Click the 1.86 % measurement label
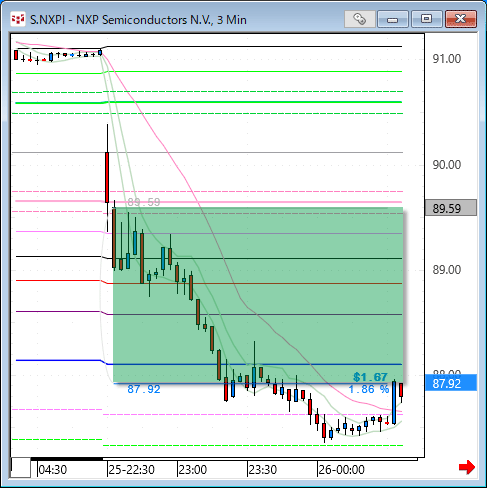The height and width of the screenshot is (488, 487). coord(369,389)
